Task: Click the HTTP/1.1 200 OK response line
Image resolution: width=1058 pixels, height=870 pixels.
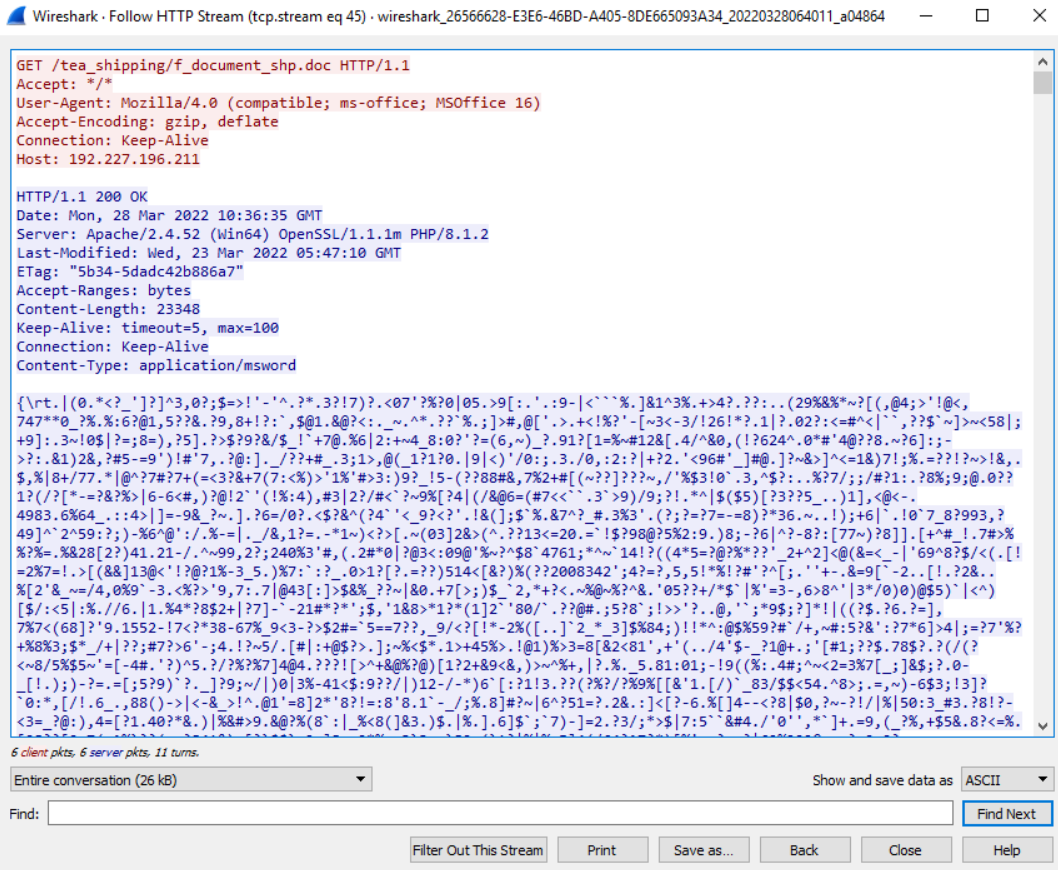Action: 82,196
